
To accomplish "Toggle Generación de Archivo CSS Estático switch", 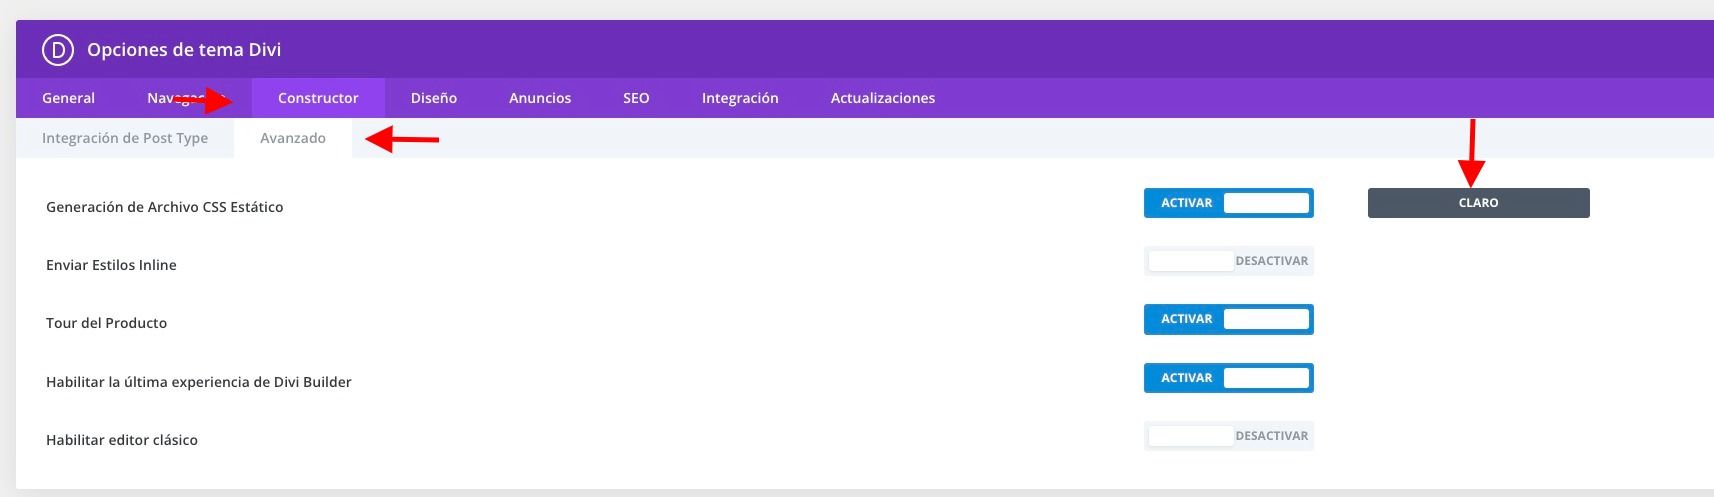I will 1229,203.
